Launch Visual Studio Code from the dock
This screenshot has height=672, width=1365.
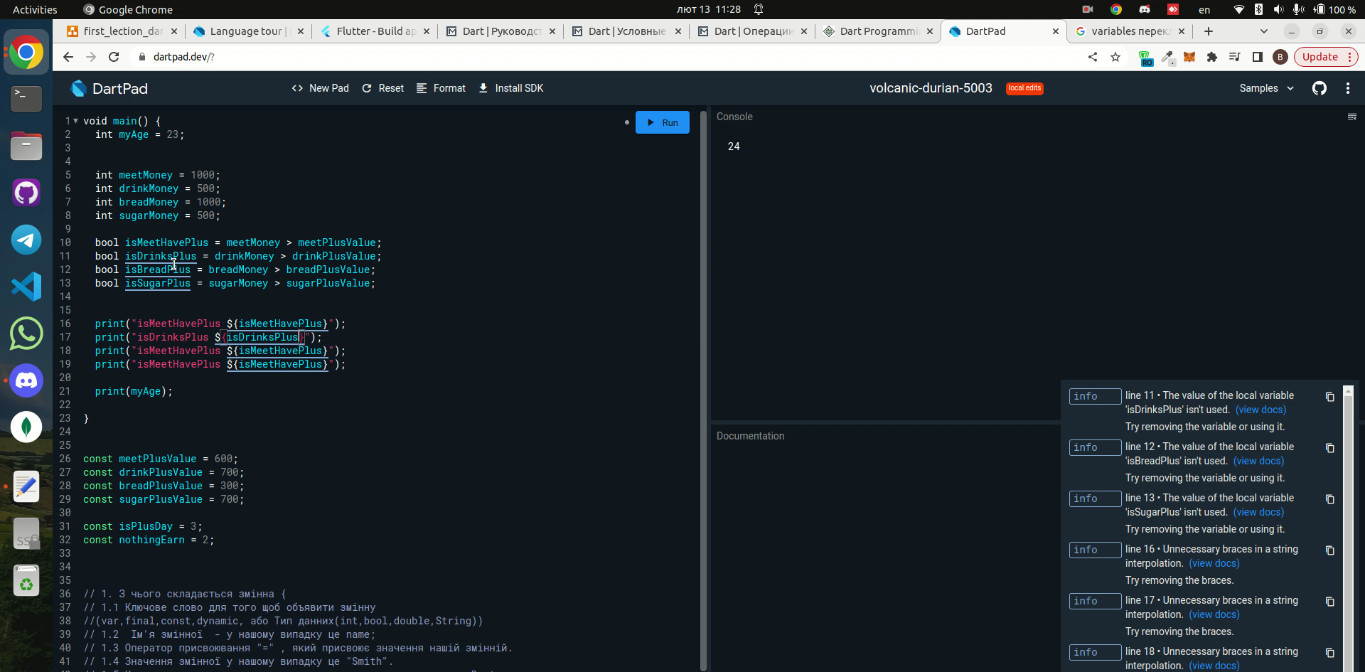[26, 286]
